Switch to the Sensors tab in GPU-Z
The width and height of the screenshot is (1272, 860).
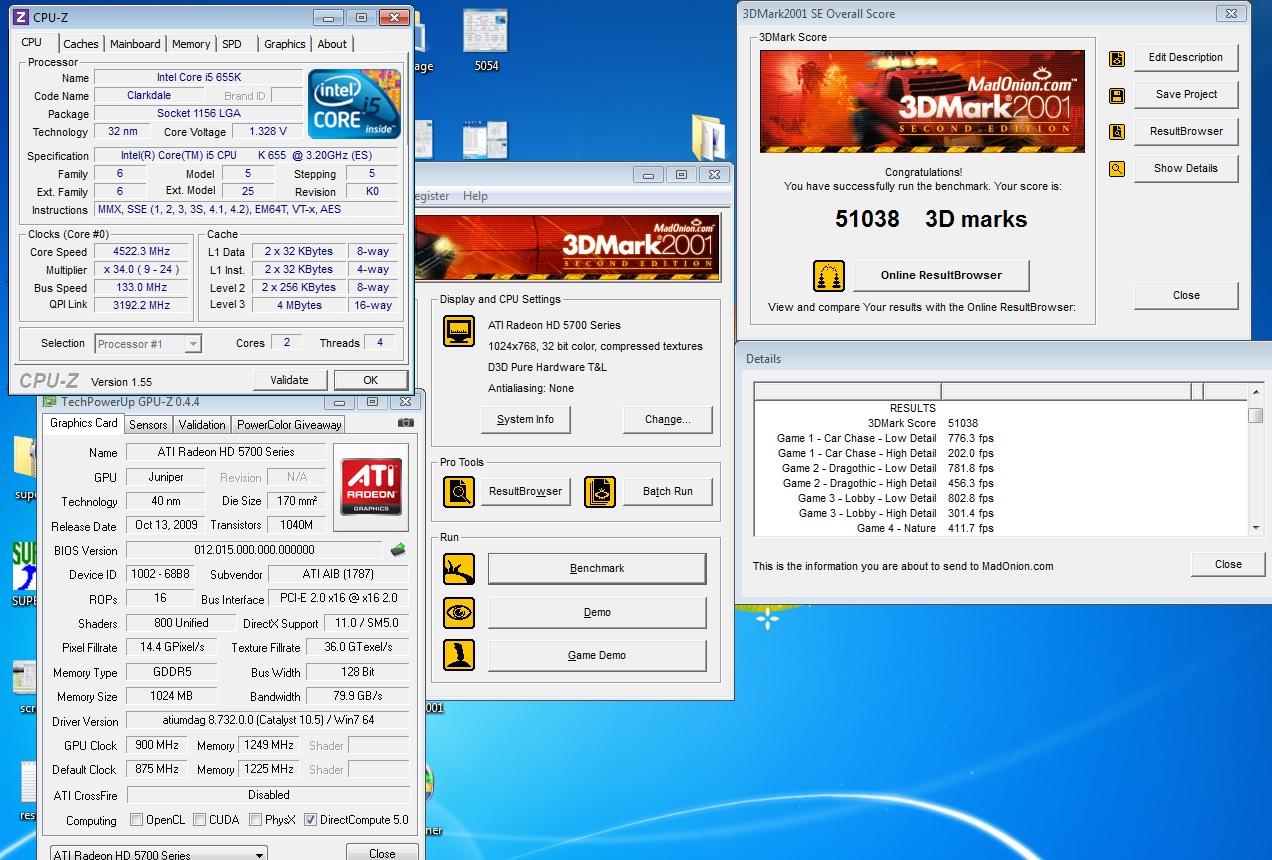pyautogui.click(x=148, y=425)
